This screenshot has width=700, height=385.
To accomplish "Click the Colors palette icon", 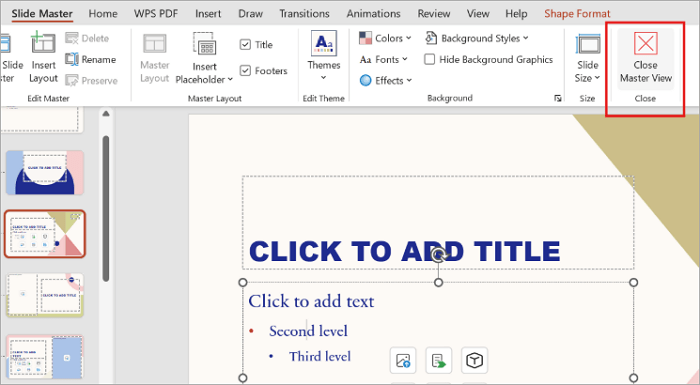I will pos(365,38).
